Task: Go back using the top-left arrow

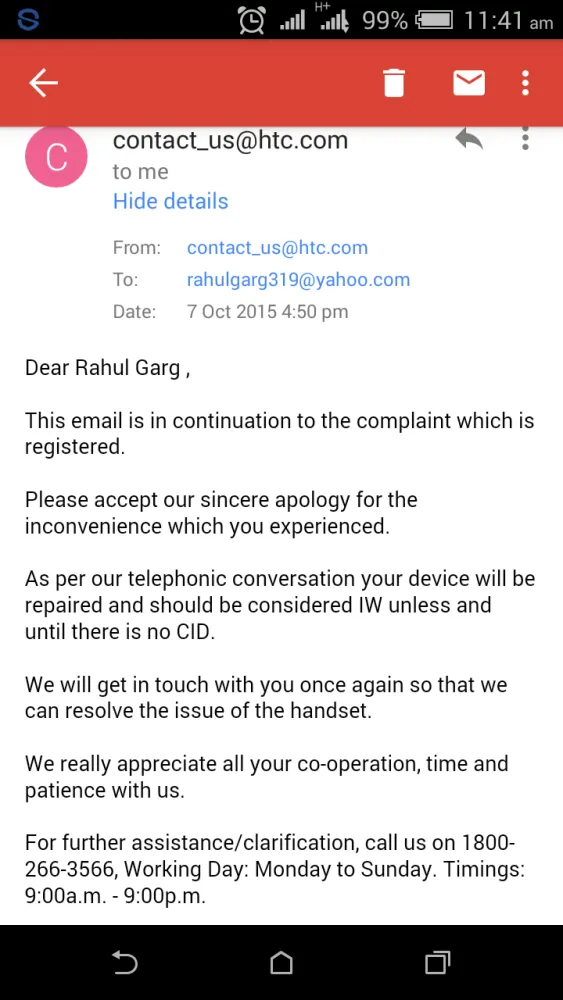Action: click(43, 83)
